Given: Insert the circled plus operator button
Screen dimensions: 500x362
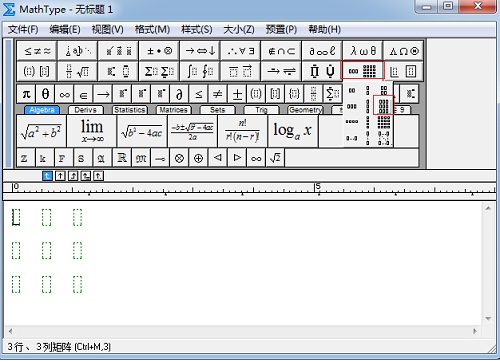Looking at the screenshot, I should click(x=199, y=158).
